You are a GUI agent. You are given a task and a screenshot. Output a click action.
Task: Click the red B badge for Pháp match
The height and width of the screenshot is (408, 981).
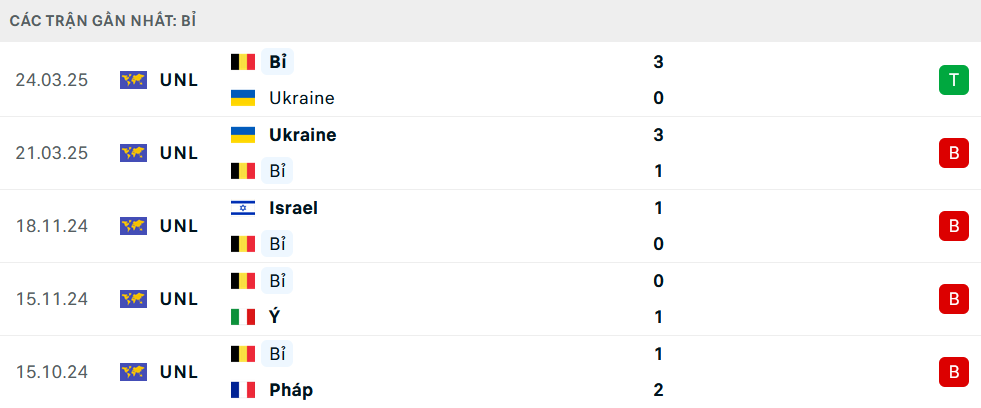coord(953,372)
